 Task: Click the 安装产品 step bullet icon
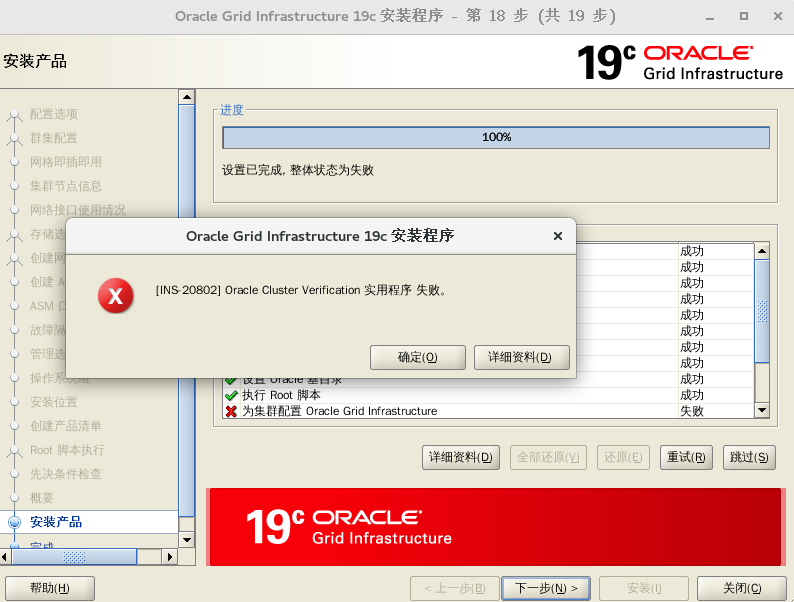click(x=14, y=522)
